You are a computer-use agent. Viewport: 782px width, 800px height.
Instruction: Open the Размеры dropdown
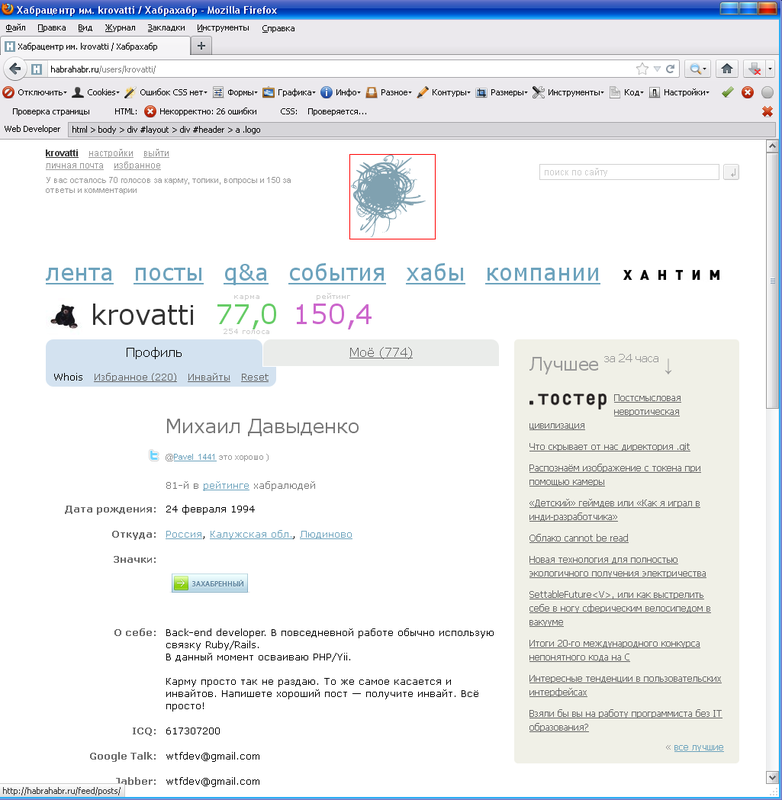[x=501, y=92]
